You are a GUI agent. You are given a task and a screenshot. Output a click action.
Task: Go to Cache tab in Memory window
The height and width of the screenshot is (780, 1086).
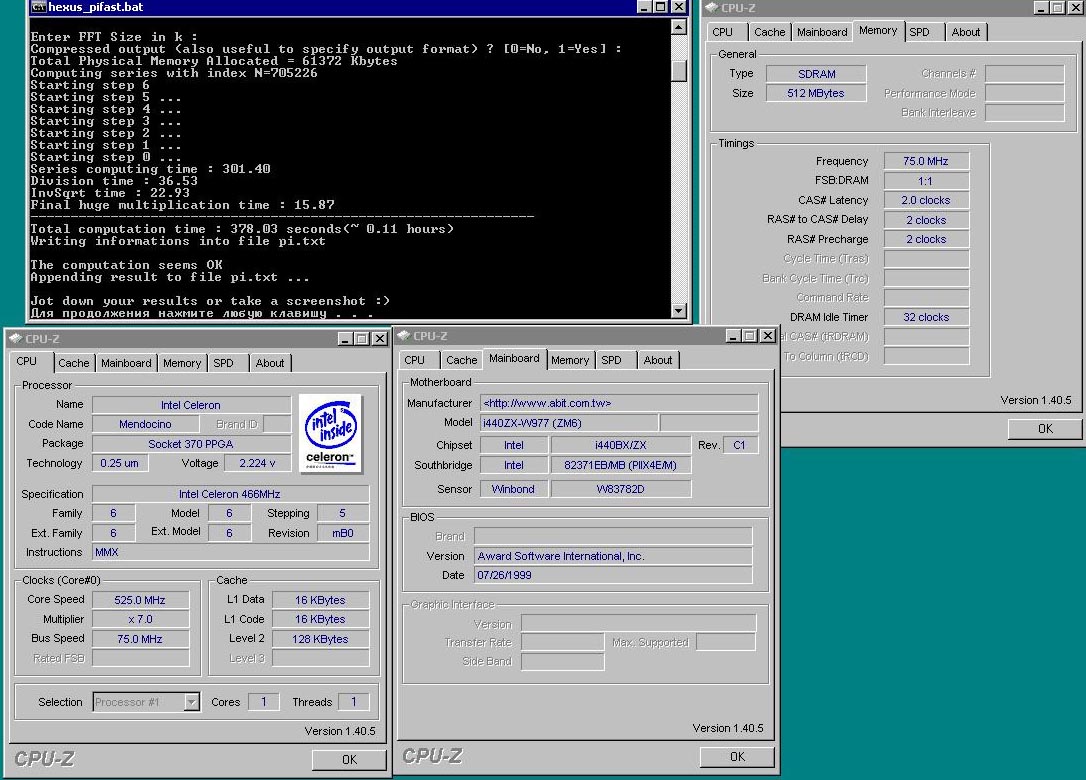click(x=769, y=32)
